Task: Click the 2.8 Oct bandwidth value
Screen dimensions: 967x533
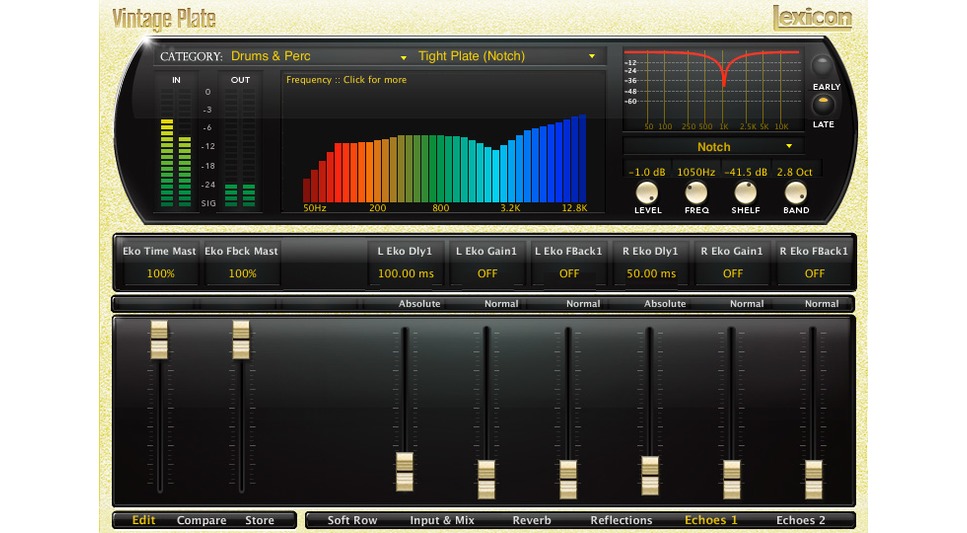Action: pyautogui.click(x=794, y=172)
